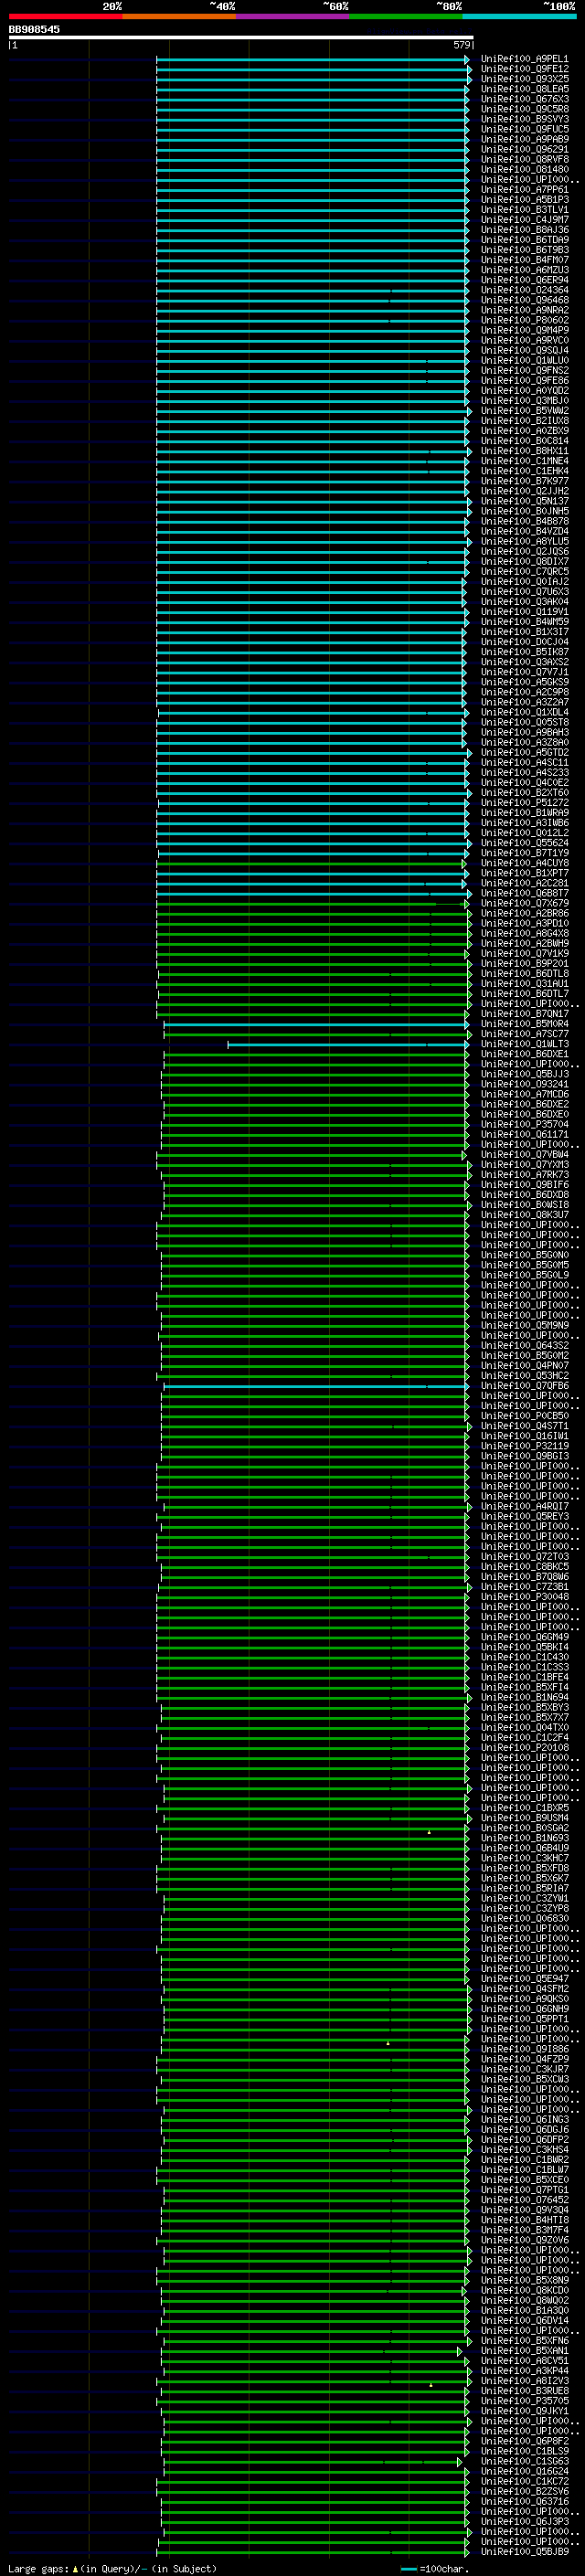Screen dimensions: 585x2576
Task: Select hit label UniRef100_Q643S2
Action: [524, 1346]
